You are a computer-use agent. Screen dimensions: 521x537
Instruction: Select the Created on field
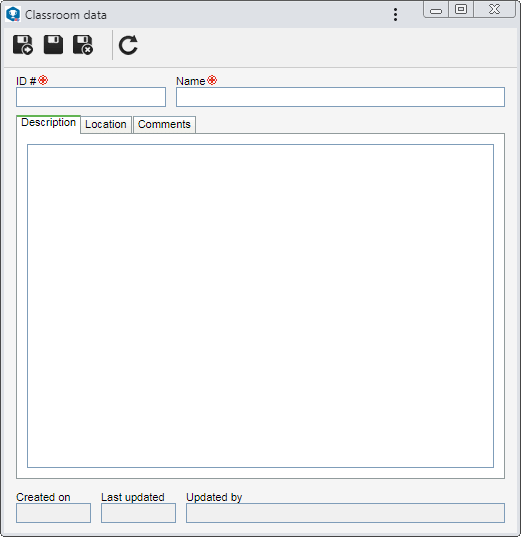pyautogui.click(x=53, y=513)
